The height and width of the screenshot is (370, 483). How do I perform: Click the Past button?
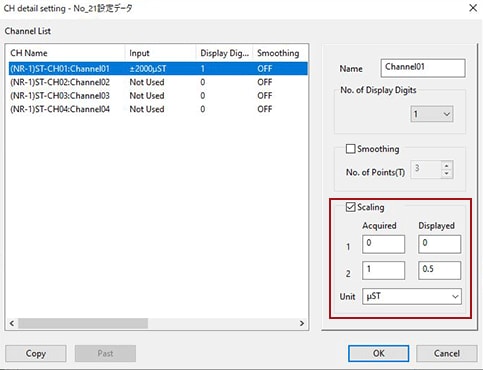105,353
